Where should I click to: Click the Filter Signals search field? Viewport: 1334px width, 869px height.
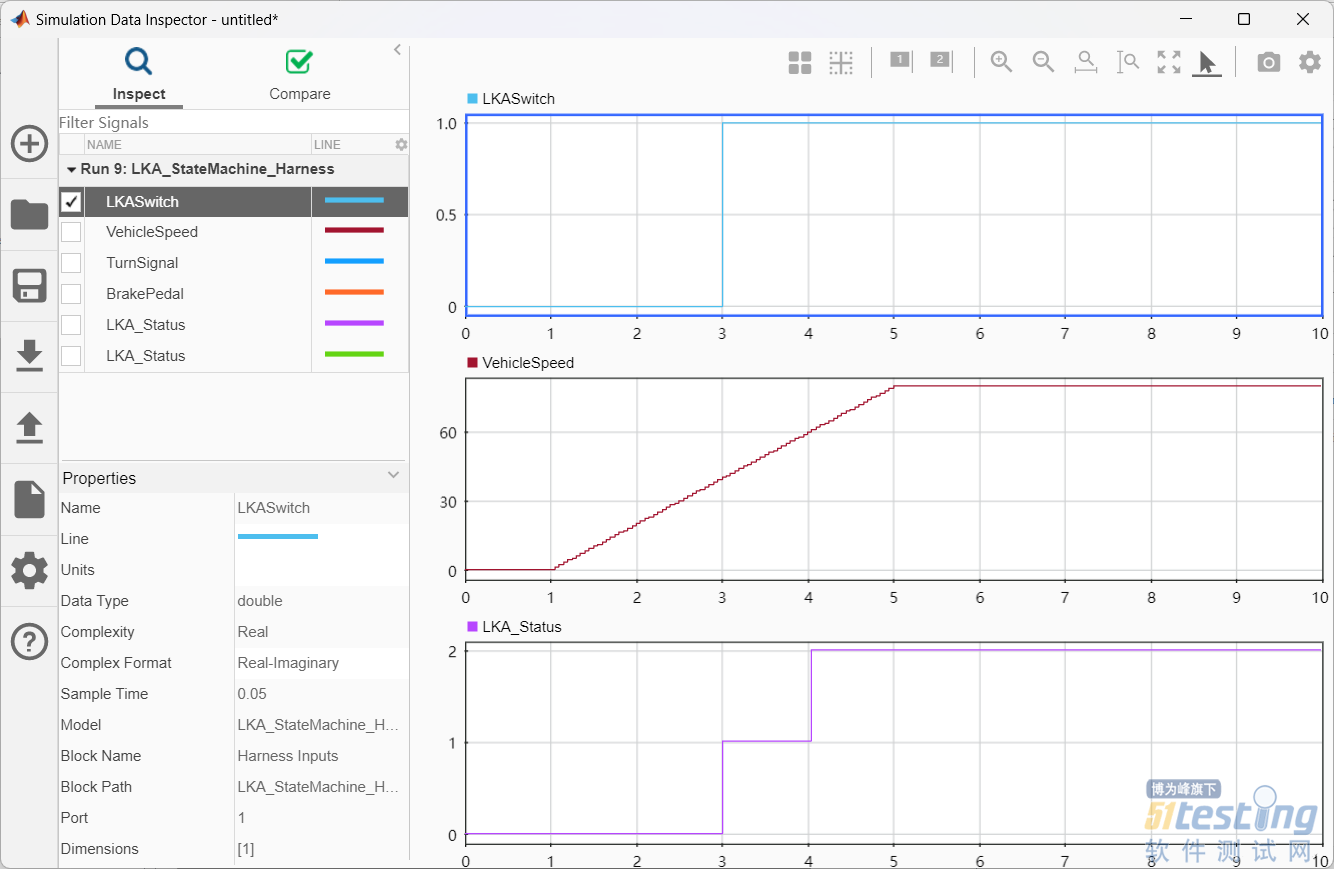pyautogui.click(x=234, y=122)
